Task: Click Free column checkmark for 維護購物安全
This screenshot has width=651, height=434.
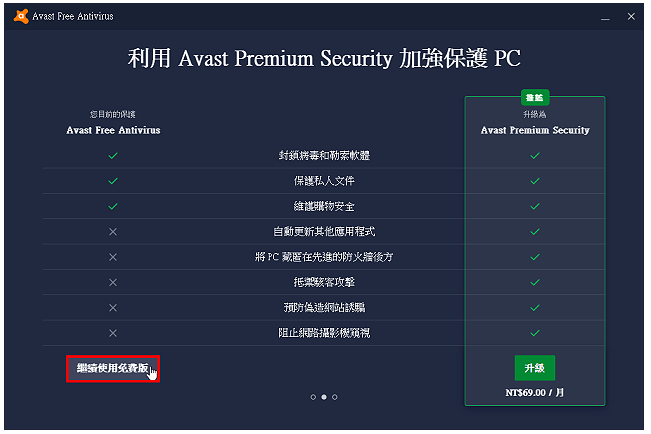Action: pyautogui.click(x=113, y=206)
